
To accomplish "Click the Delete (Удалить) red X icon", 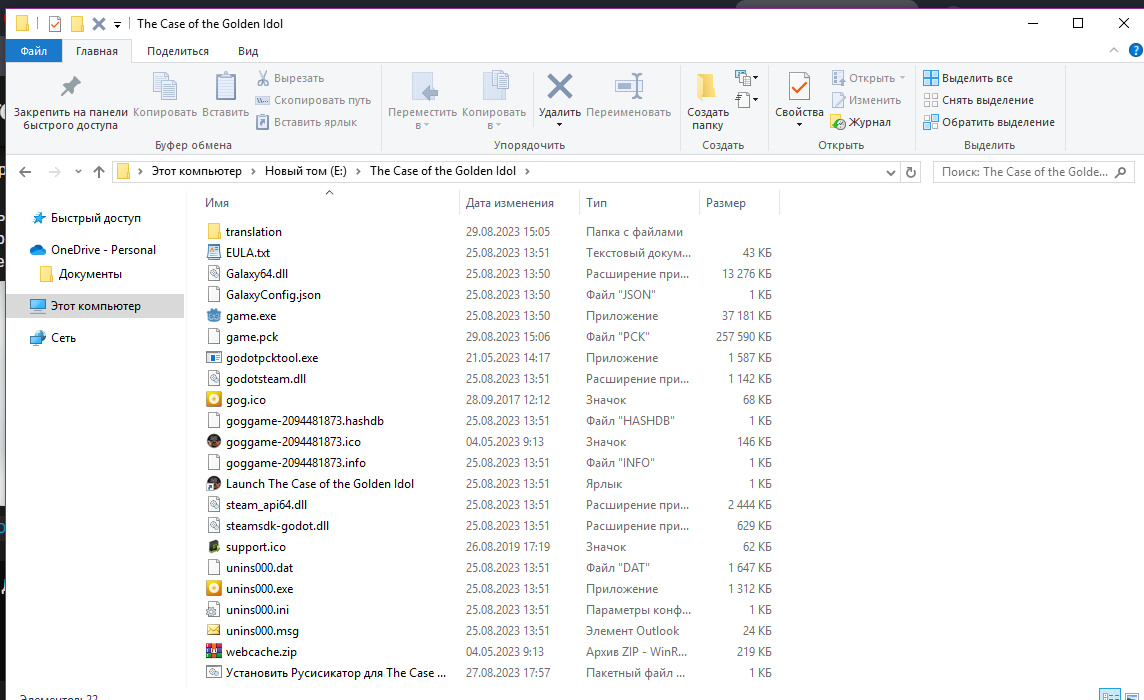I will click(x=559, y=87).
